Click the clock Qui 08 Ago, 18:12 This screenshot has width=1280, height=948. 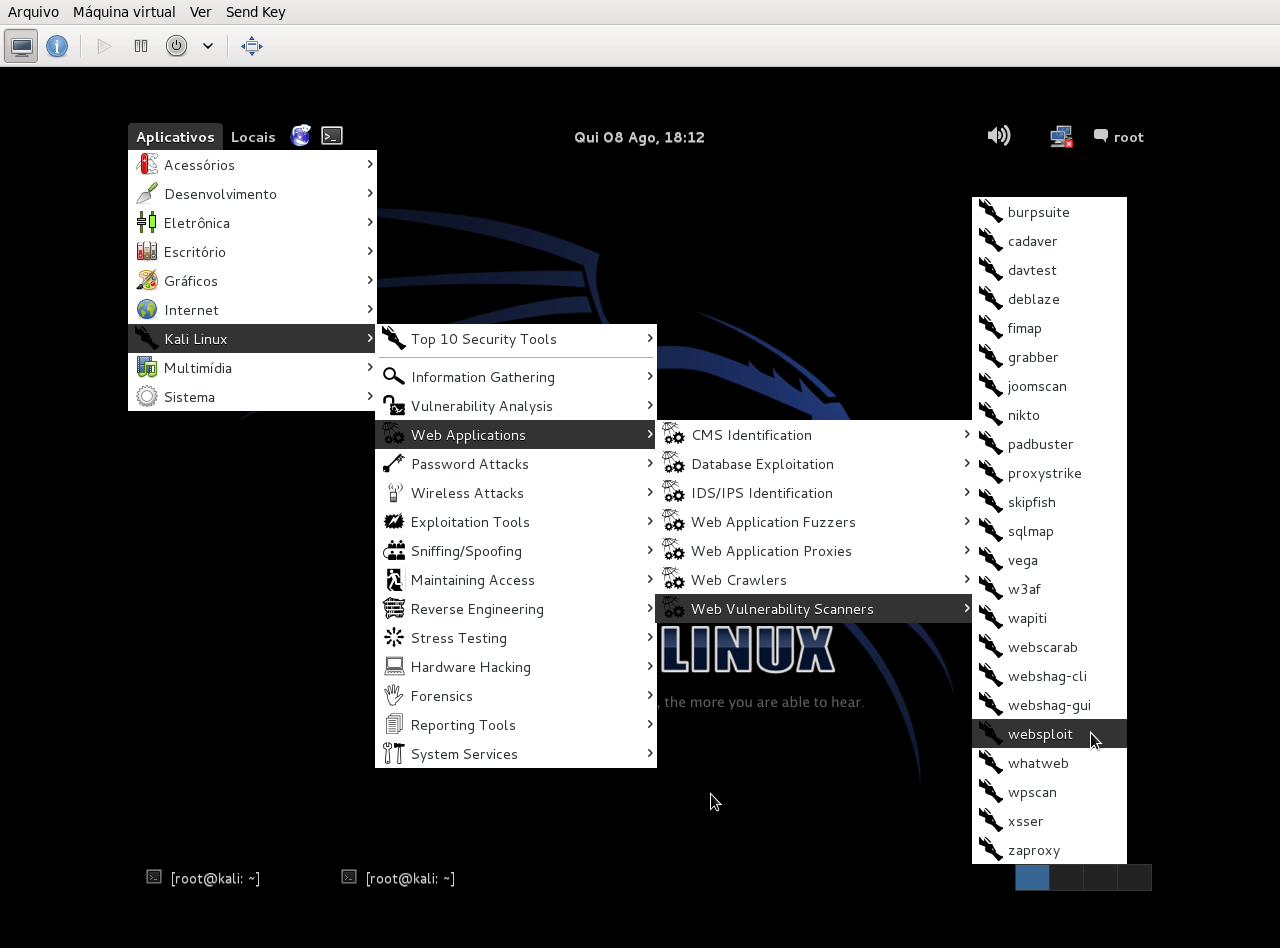coord(639,137)
